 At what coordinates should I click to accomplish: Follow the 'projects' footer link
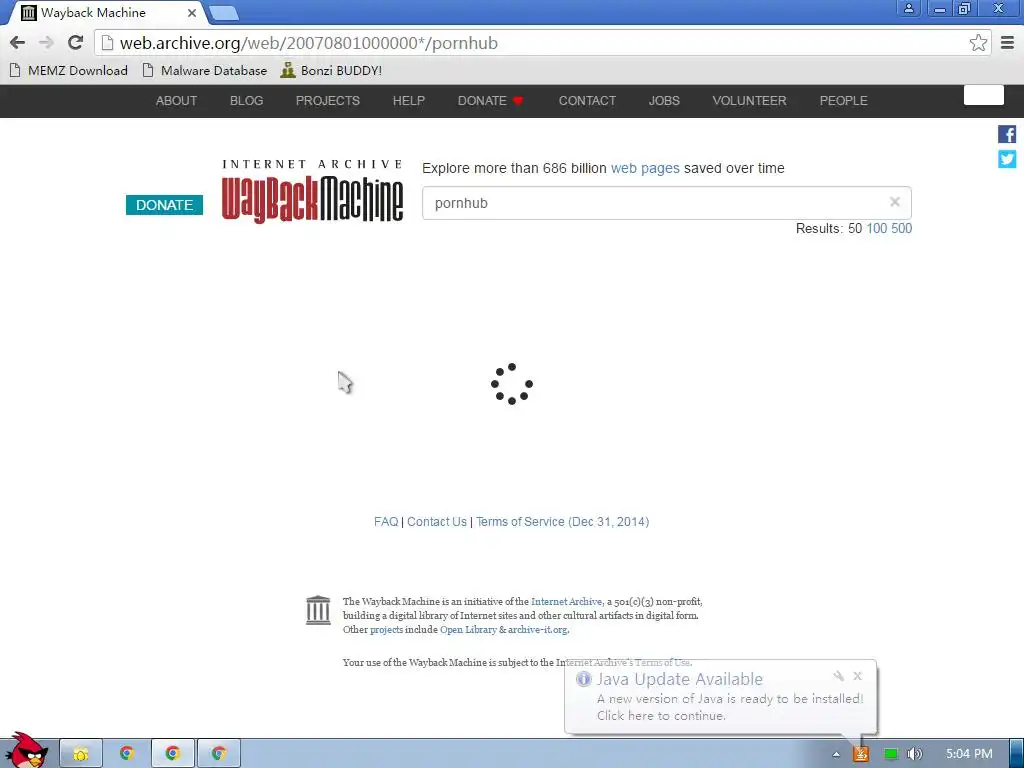[387, 630]
